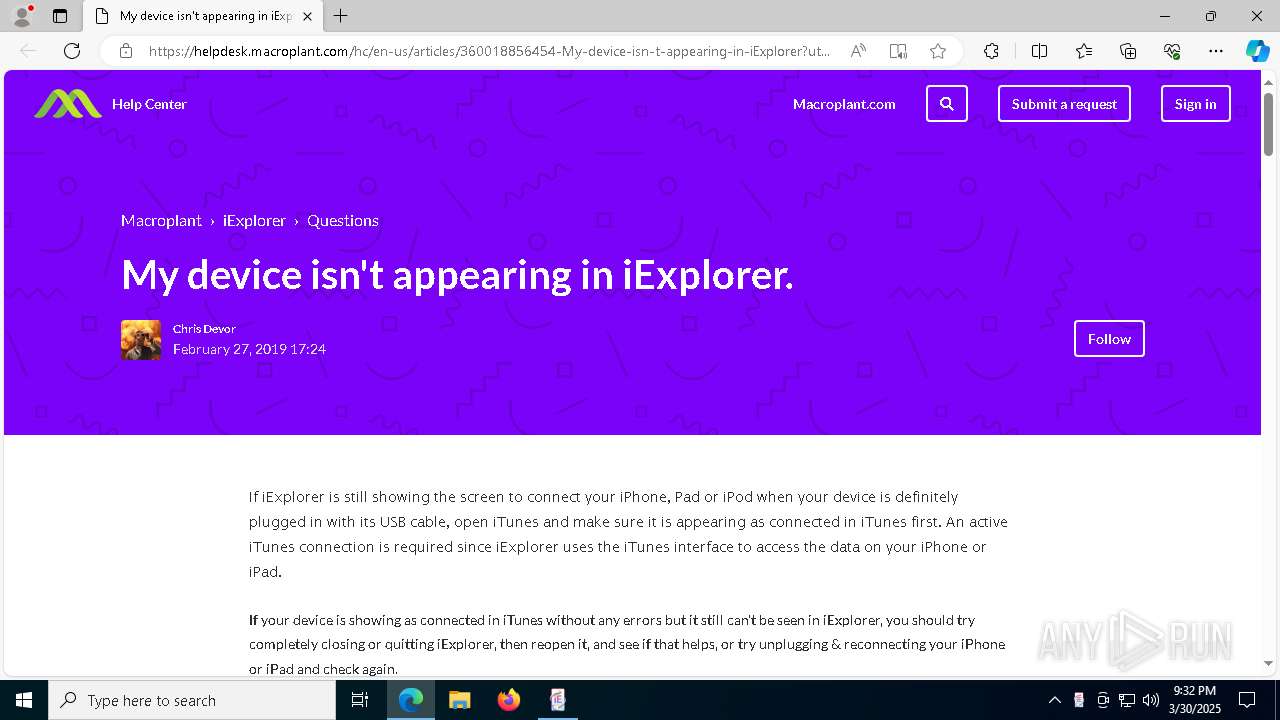Image resolution: width=1280 pixels, height=720 pixels.
Task: Click the Windows search box
Action: tap(192, 700)
